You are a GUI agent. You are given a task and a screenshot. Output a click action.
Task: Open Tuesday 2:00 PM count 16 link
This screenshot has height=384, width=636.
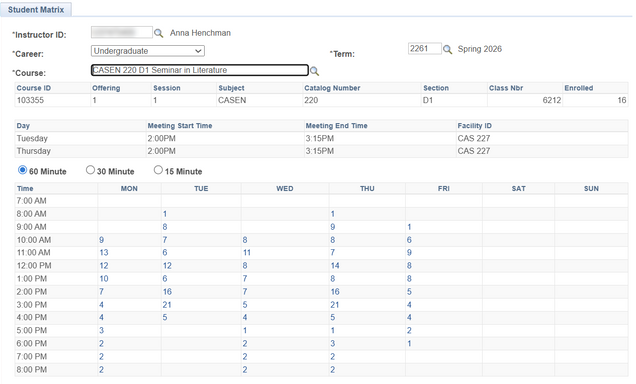167,292
